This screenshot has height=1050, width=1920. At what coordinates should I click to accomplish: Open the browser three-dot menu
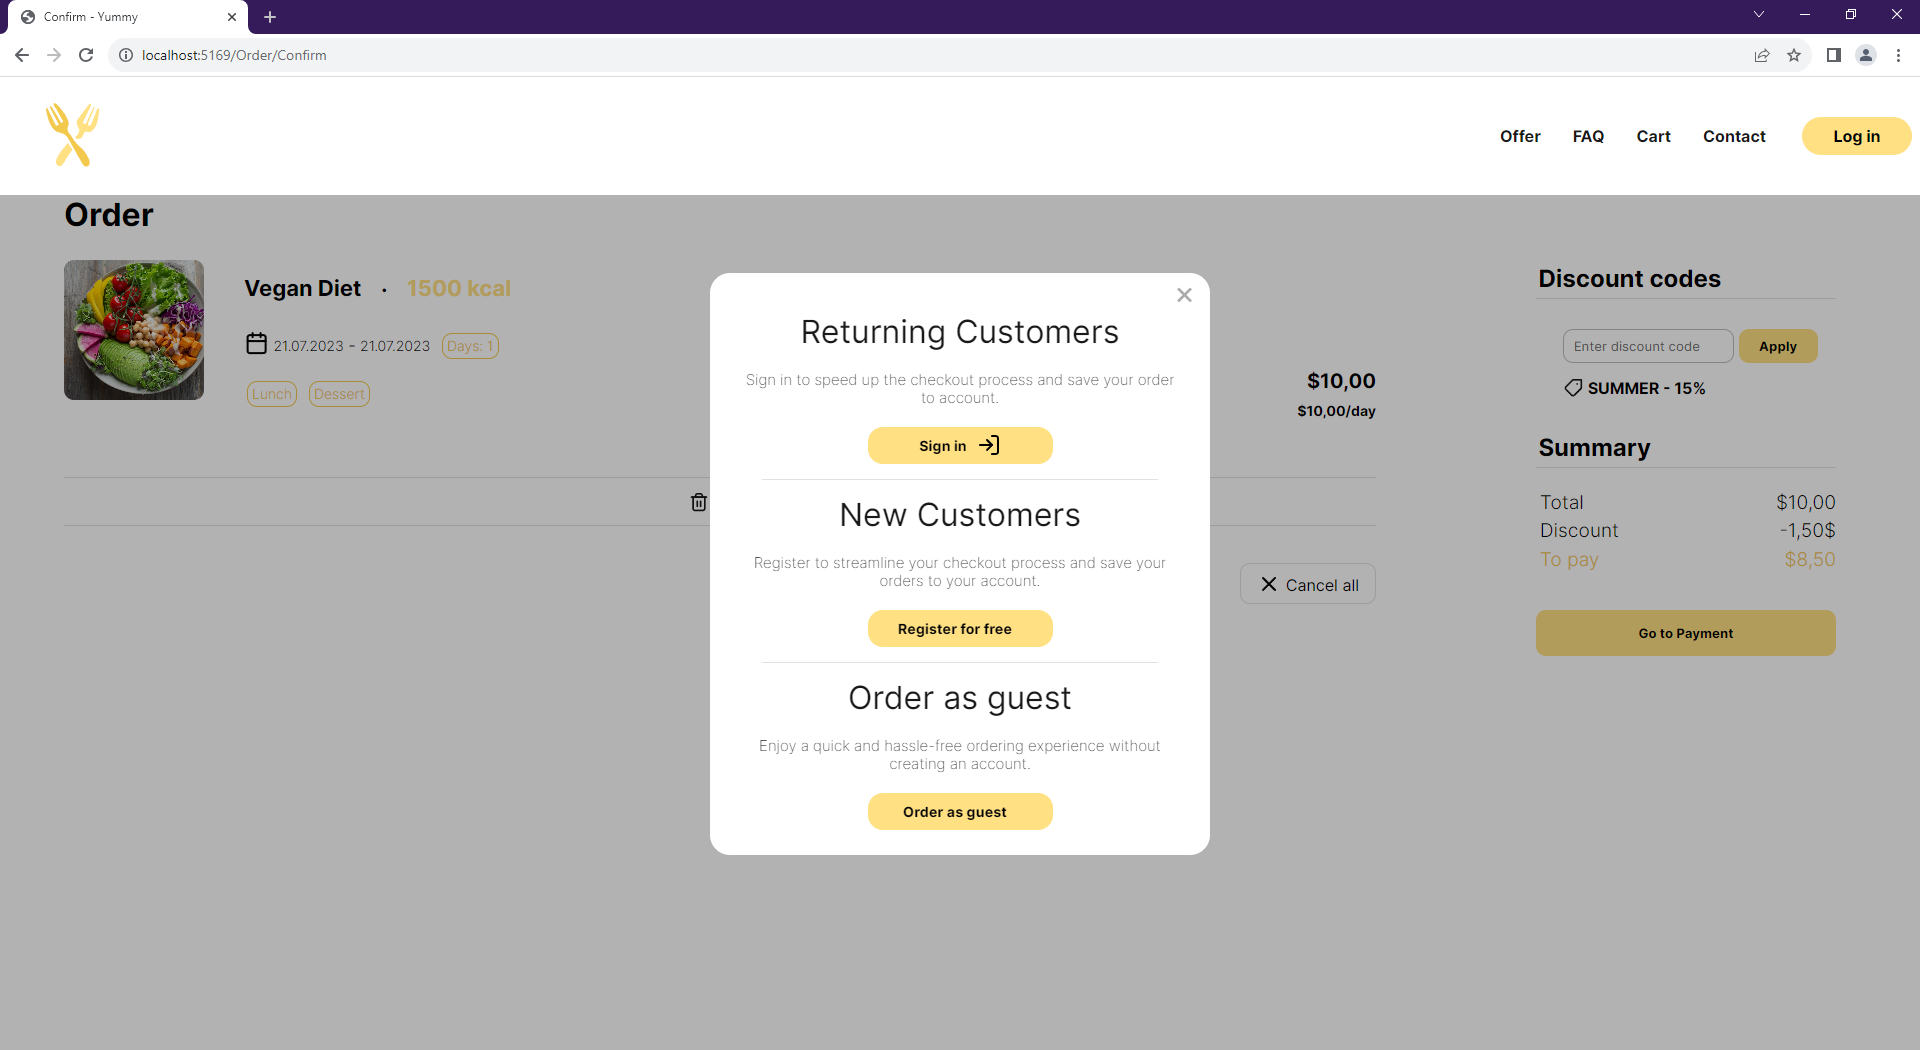[1898, 55]
